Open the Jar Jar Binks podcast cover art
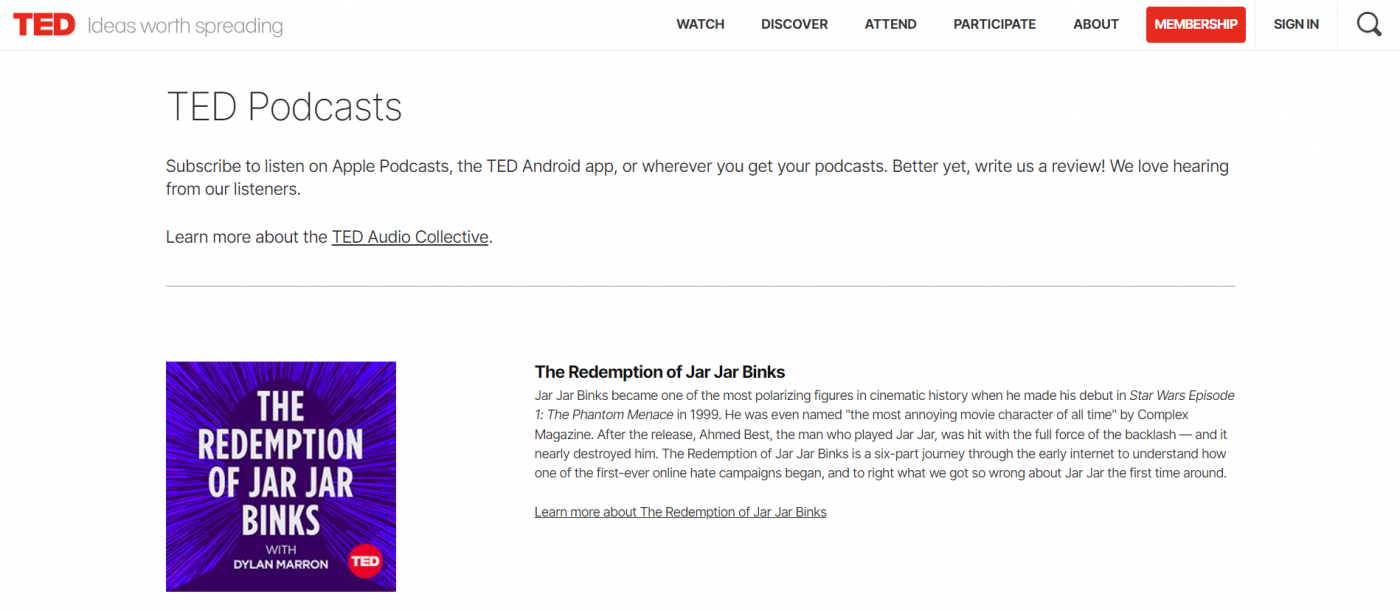 (x=281, y=476)
